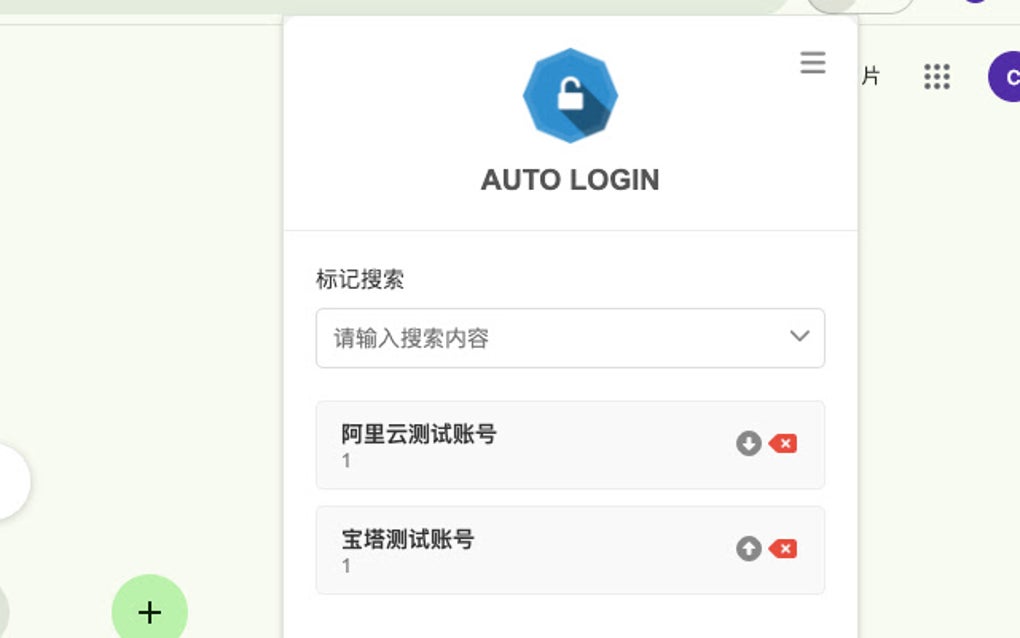
Task: Open the search suggestions dropdown
Action: point(798,337)
